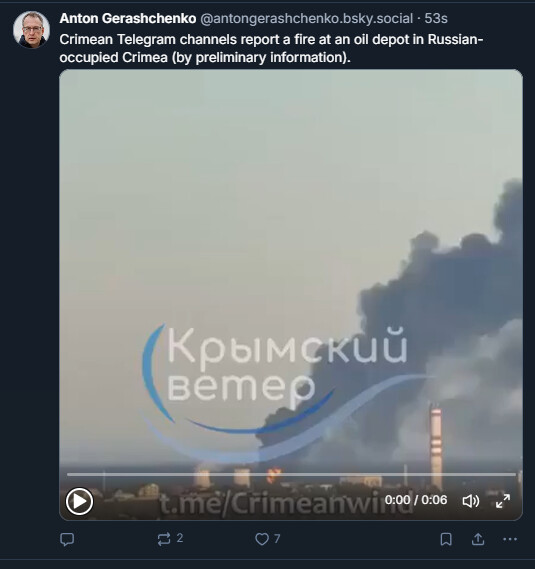The height and width of the screenshot is (569, 535).
Task: Click the post text about Crimean oil depot
Action: click(271, 48)
